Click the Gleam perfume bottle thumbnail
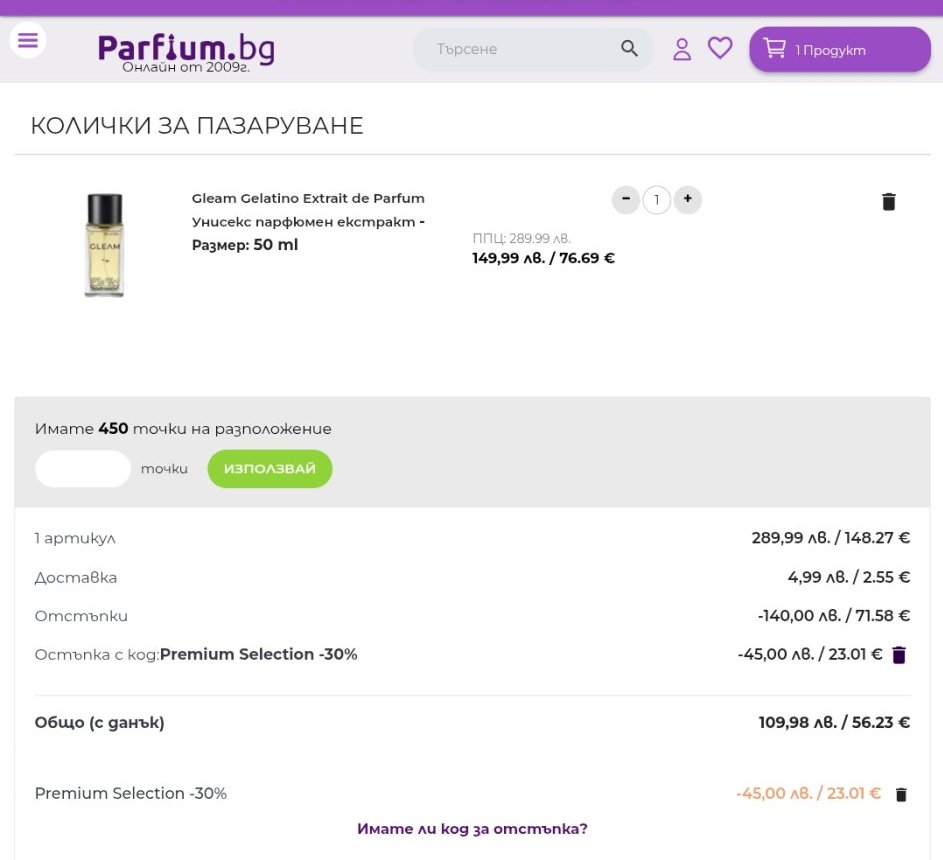 [104, 245]
